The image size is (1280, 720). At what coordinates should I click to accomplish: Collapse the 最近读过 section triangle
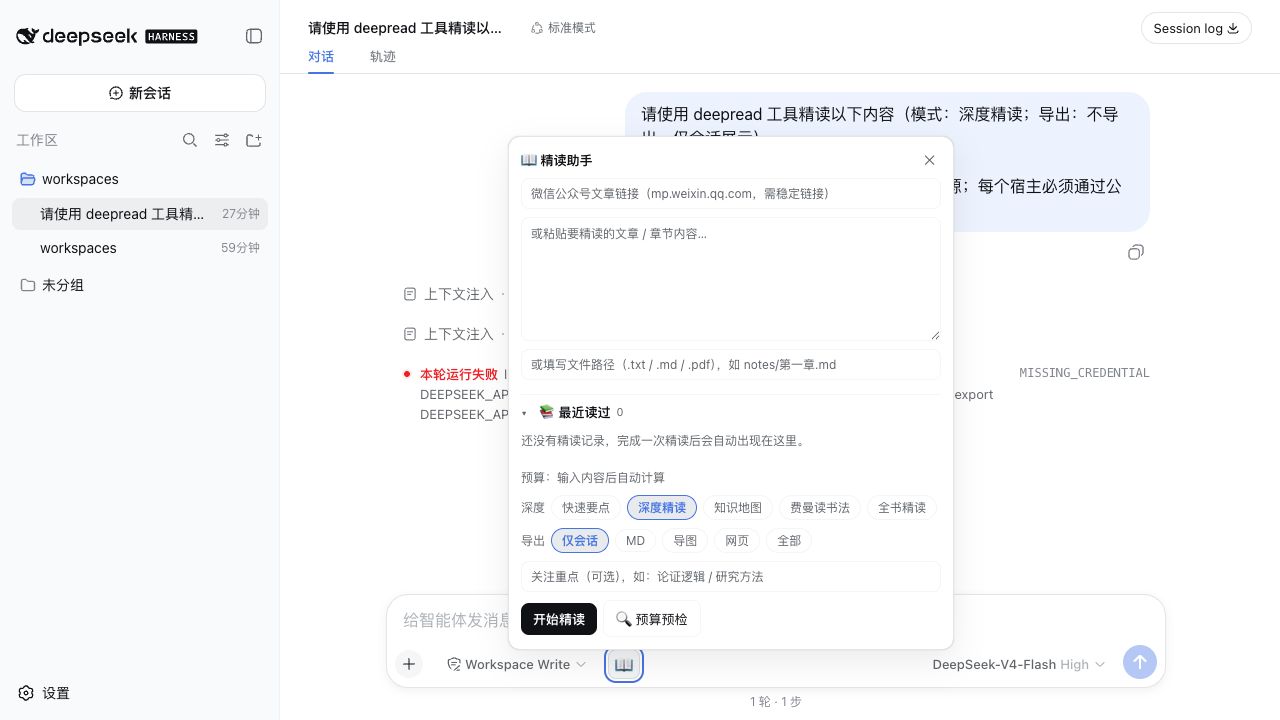pyautogui.click(x=524, y=413)
